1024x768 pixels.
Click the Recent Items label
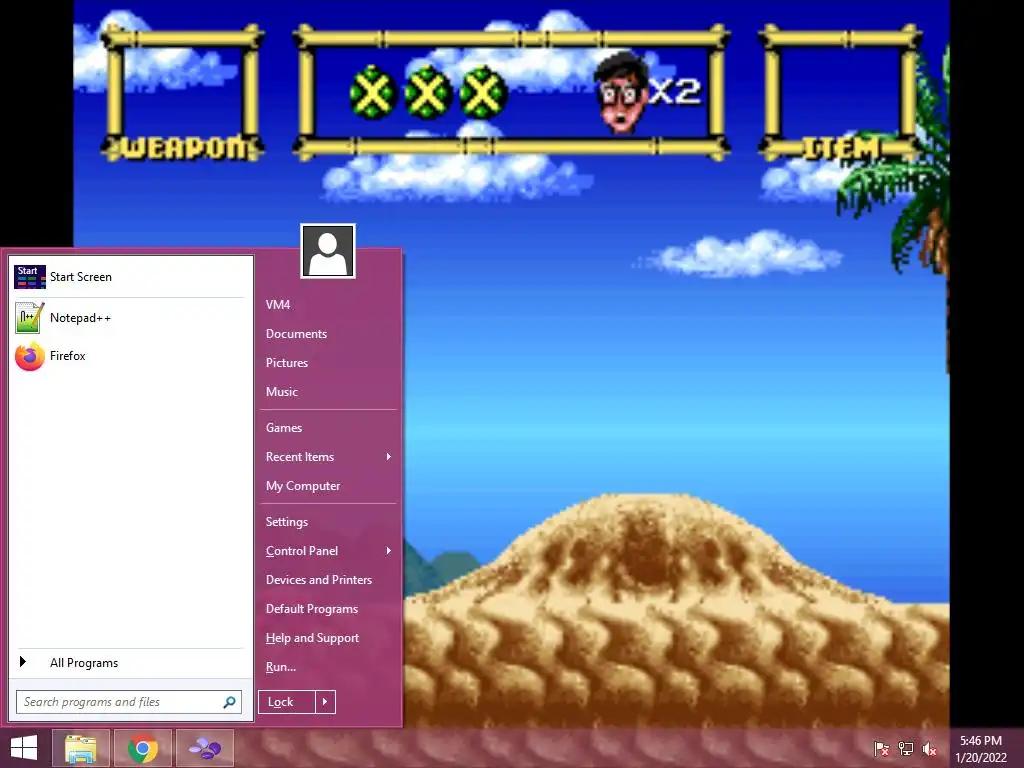pos(300,456)
